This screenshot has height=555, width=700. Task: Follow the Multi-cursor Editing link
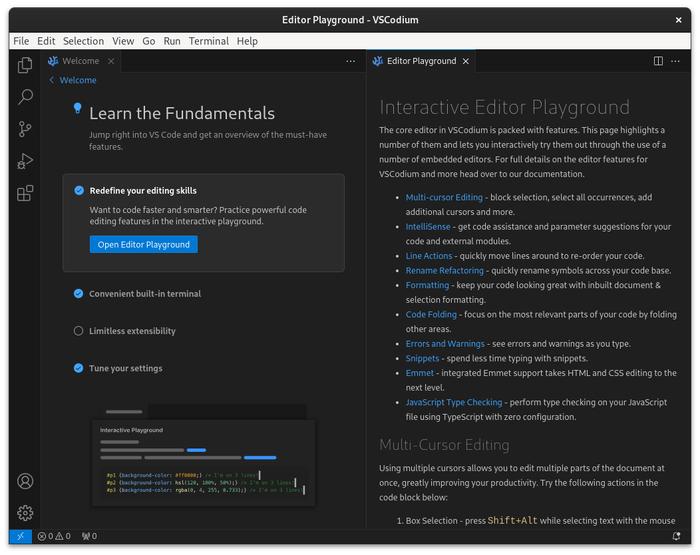coord(444,197)
